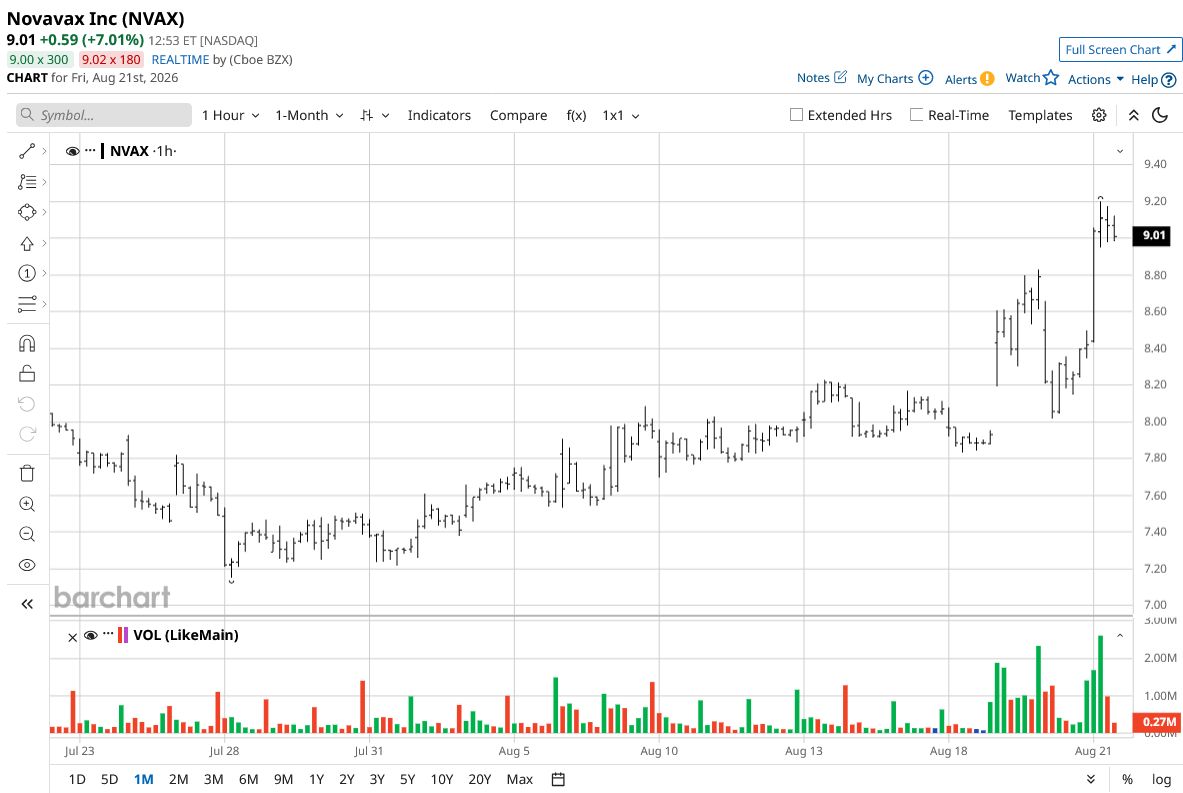This screenshot has width=1183, height=793.
Task: Expand the bottom double-chevron menu
Action: pyautogui.click(x=1091, y=779)
